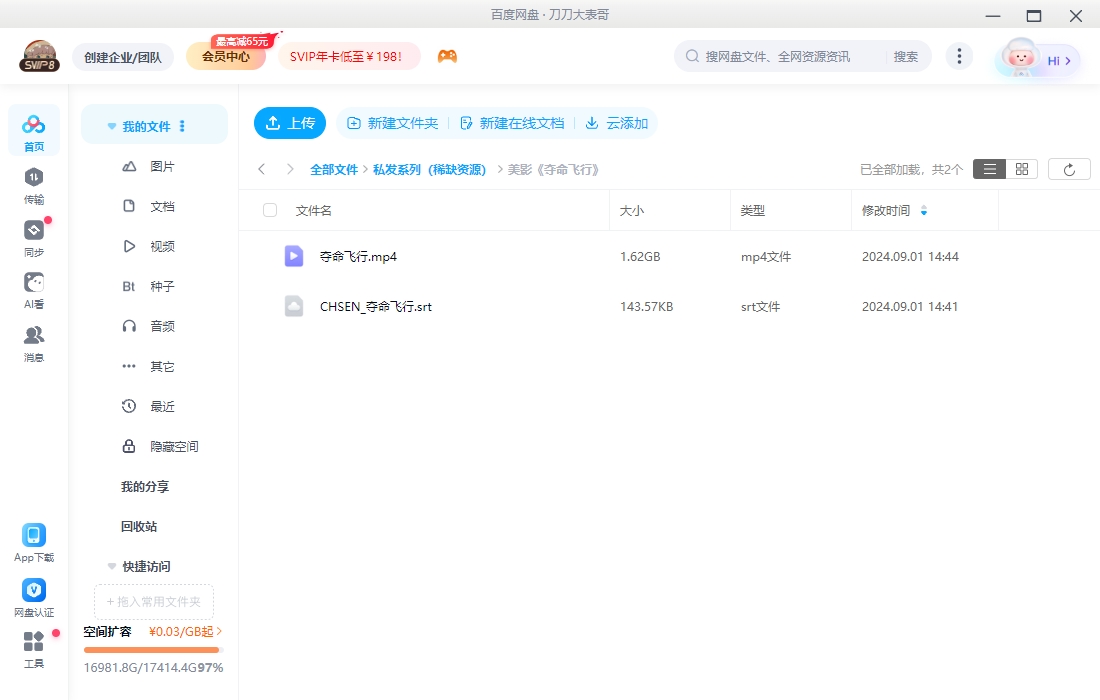Click the 上传 (Upload) button
1100x700 pixels.
pyautogui.click(x=290, y=123)
